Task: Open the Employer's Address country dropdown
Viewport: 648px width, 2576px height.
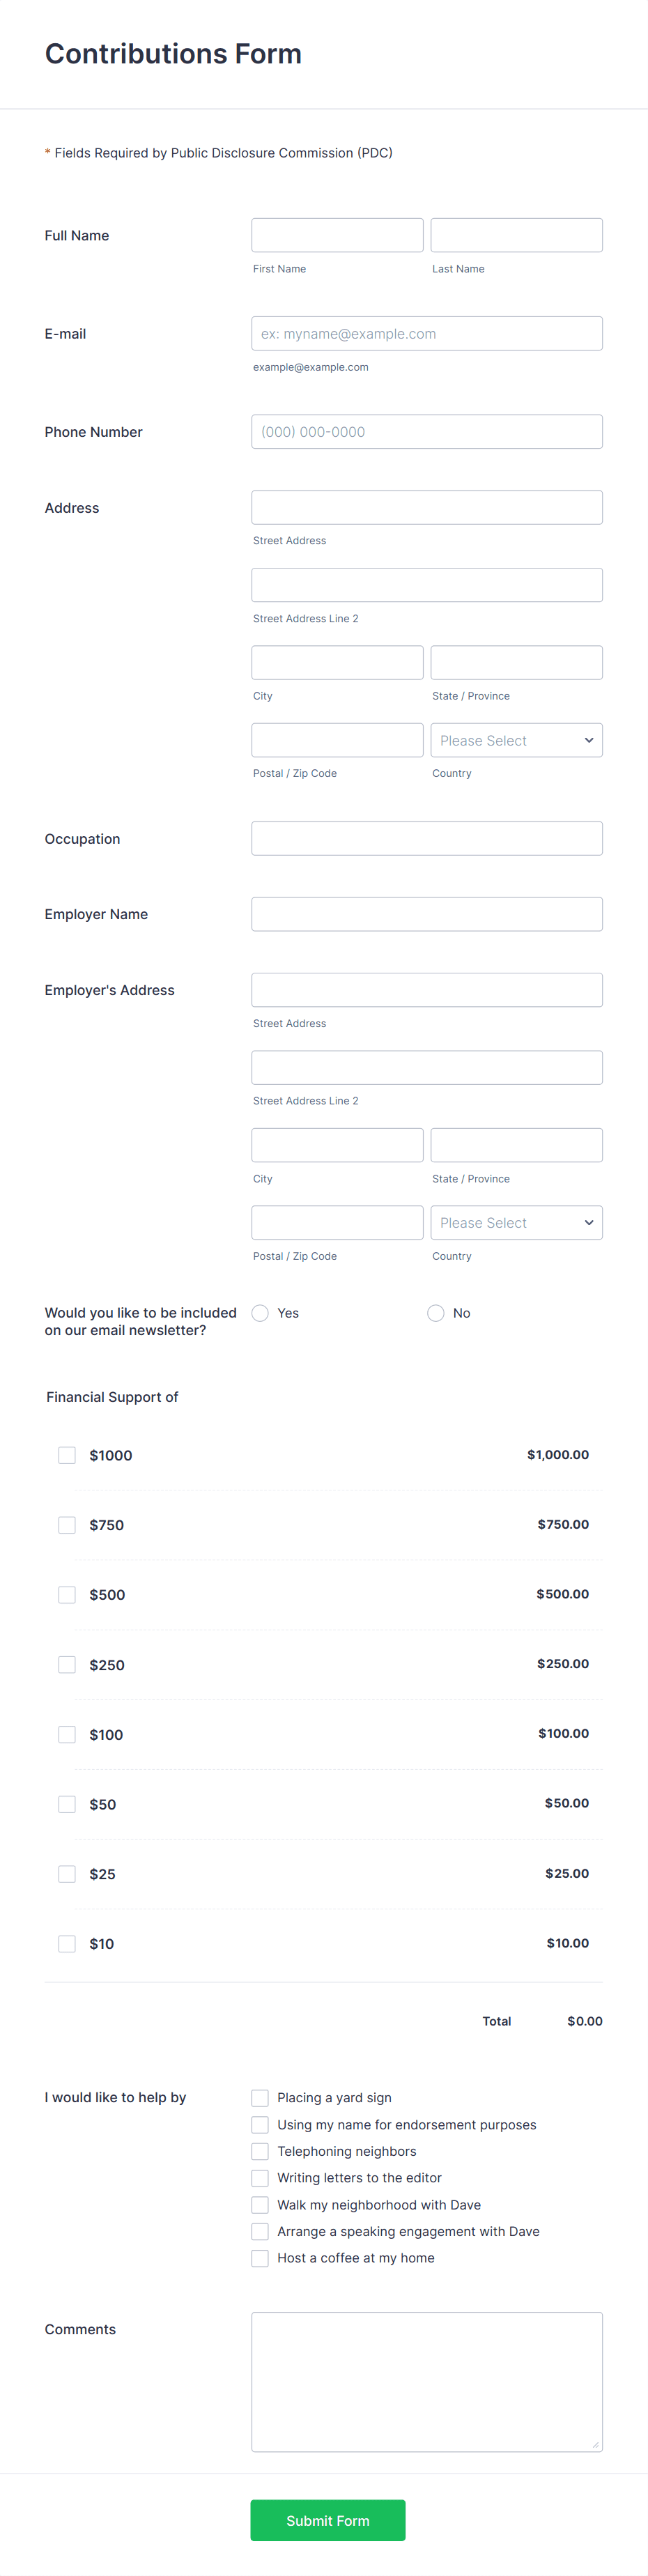Action: tap(516, 1222)
